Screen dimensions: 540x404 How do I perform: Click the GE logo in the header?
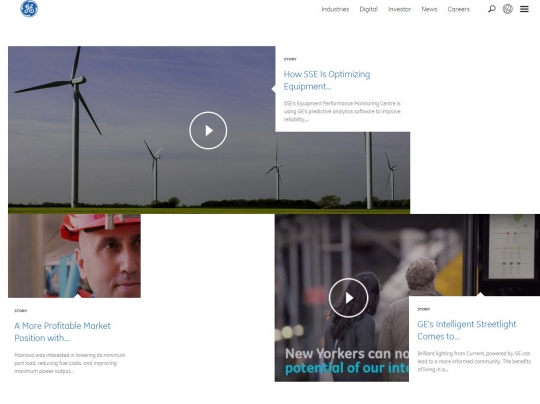29,9
